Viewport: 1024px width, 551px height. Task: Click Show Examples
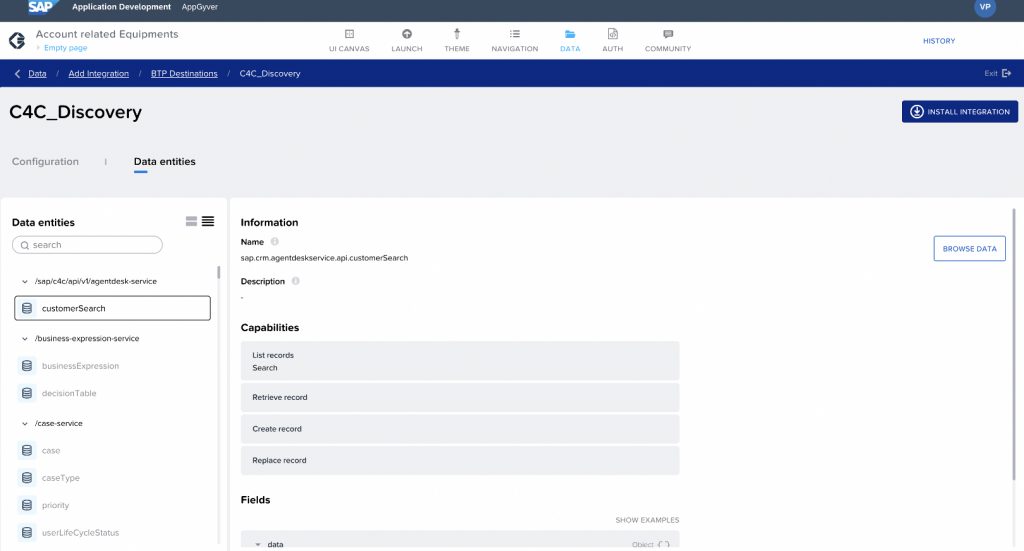(x=647, y=520)
